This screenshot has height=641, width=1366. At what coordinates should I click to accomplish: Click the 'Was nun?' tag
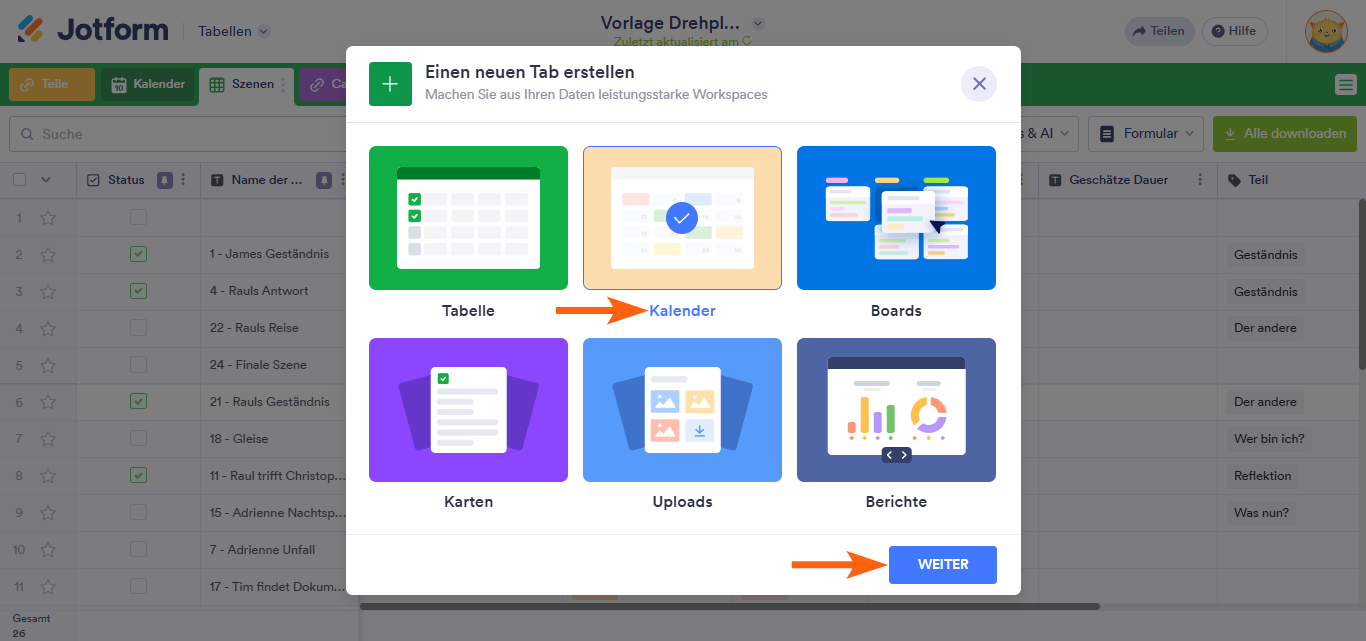point(1262,513)
